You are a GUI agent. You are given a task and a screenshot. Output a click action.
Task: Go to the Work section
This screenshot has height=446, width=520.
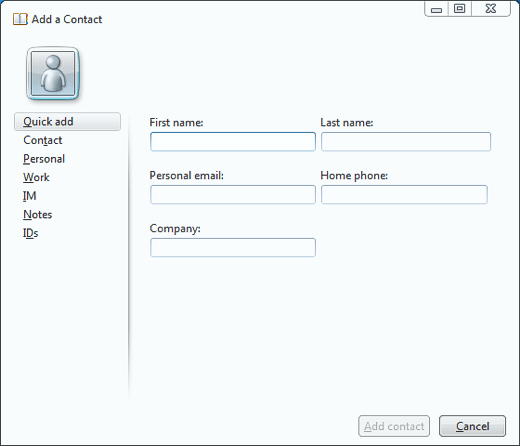click(36, 177)
